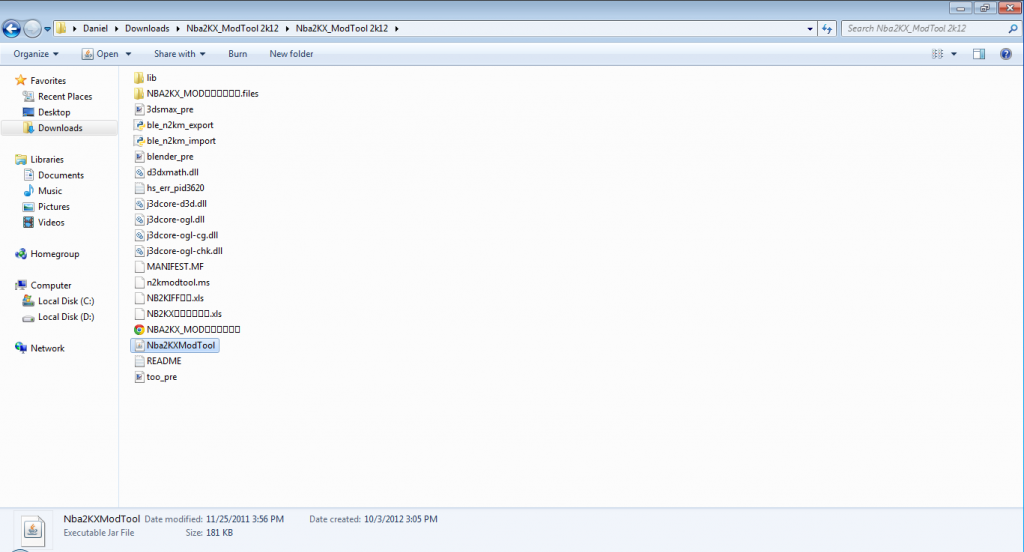Click Downloads in the address bar path

(146, 28)
